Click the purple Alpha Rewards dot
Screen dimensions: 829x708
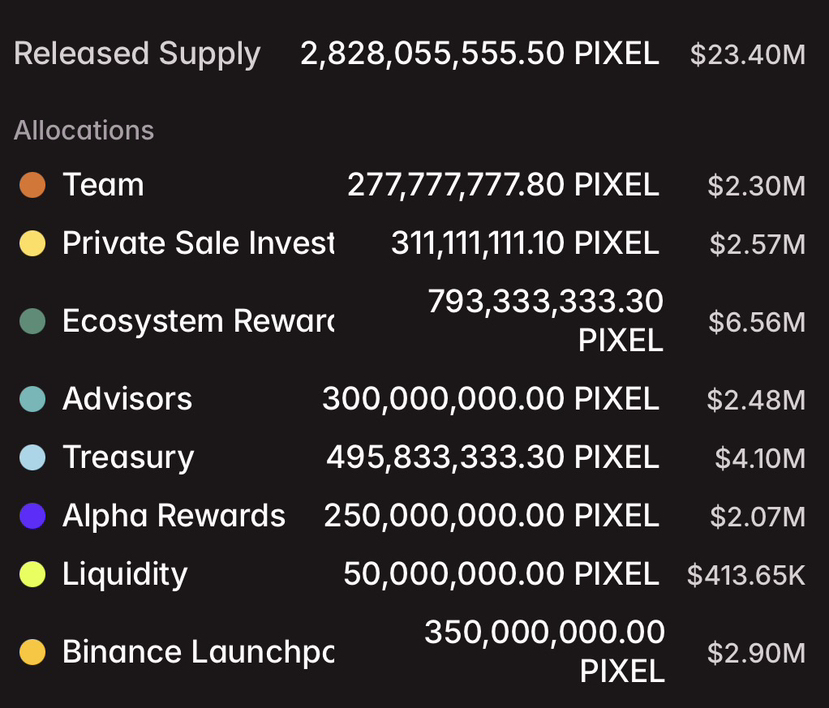[x=32, y=516]
